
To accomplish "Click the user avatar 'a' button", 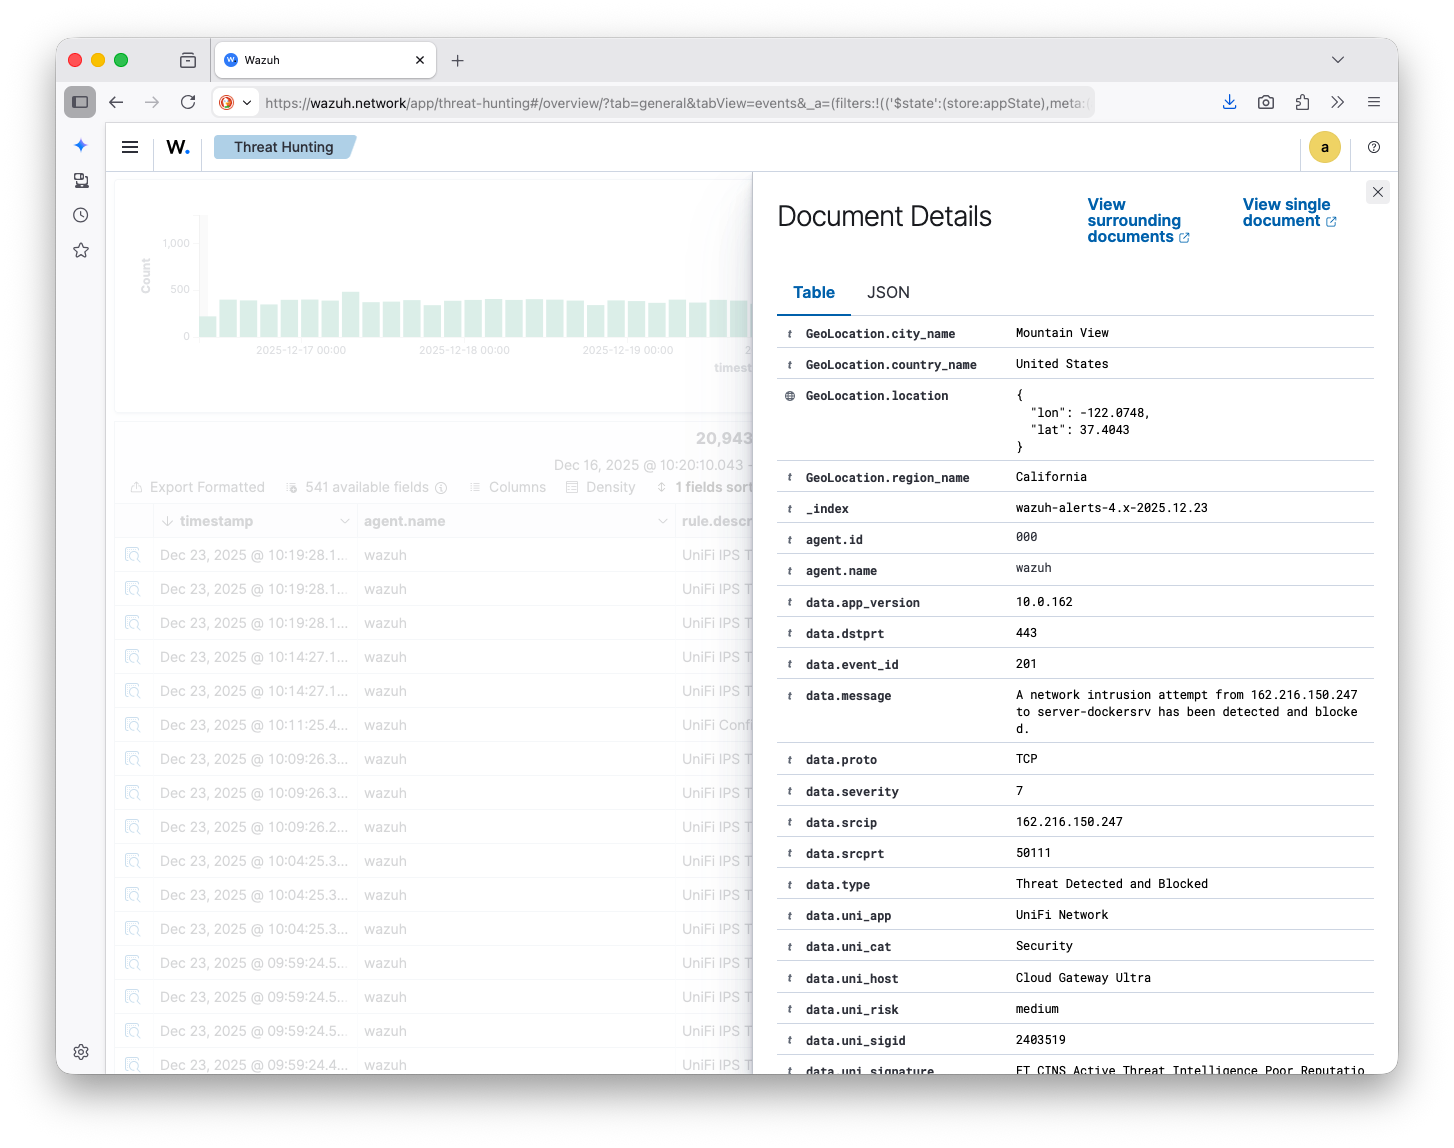I will [x=1324, y=147].
